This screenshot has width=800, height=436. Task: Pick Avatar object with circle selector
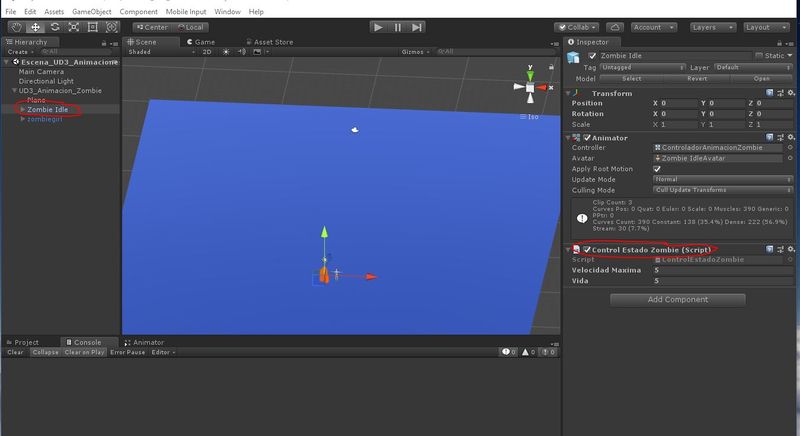(x=790, y=158)
